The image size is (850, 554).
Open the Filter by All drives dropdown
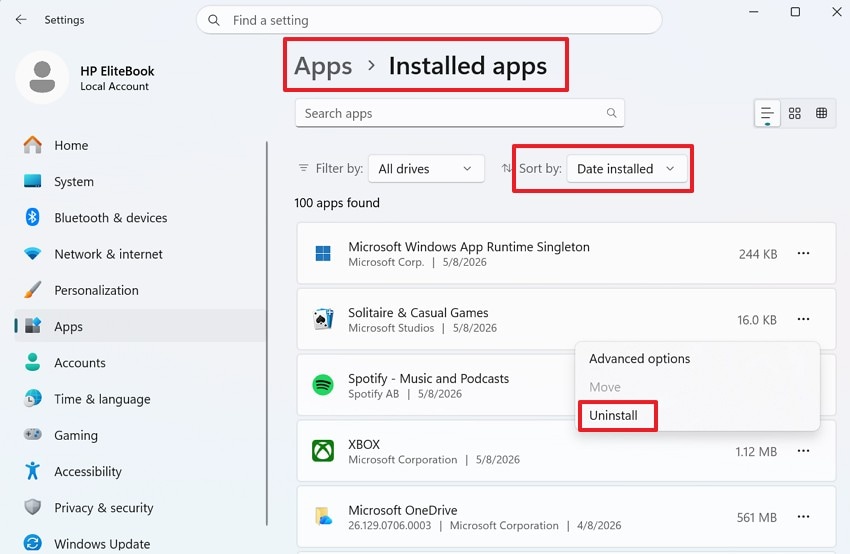point(426,169)
